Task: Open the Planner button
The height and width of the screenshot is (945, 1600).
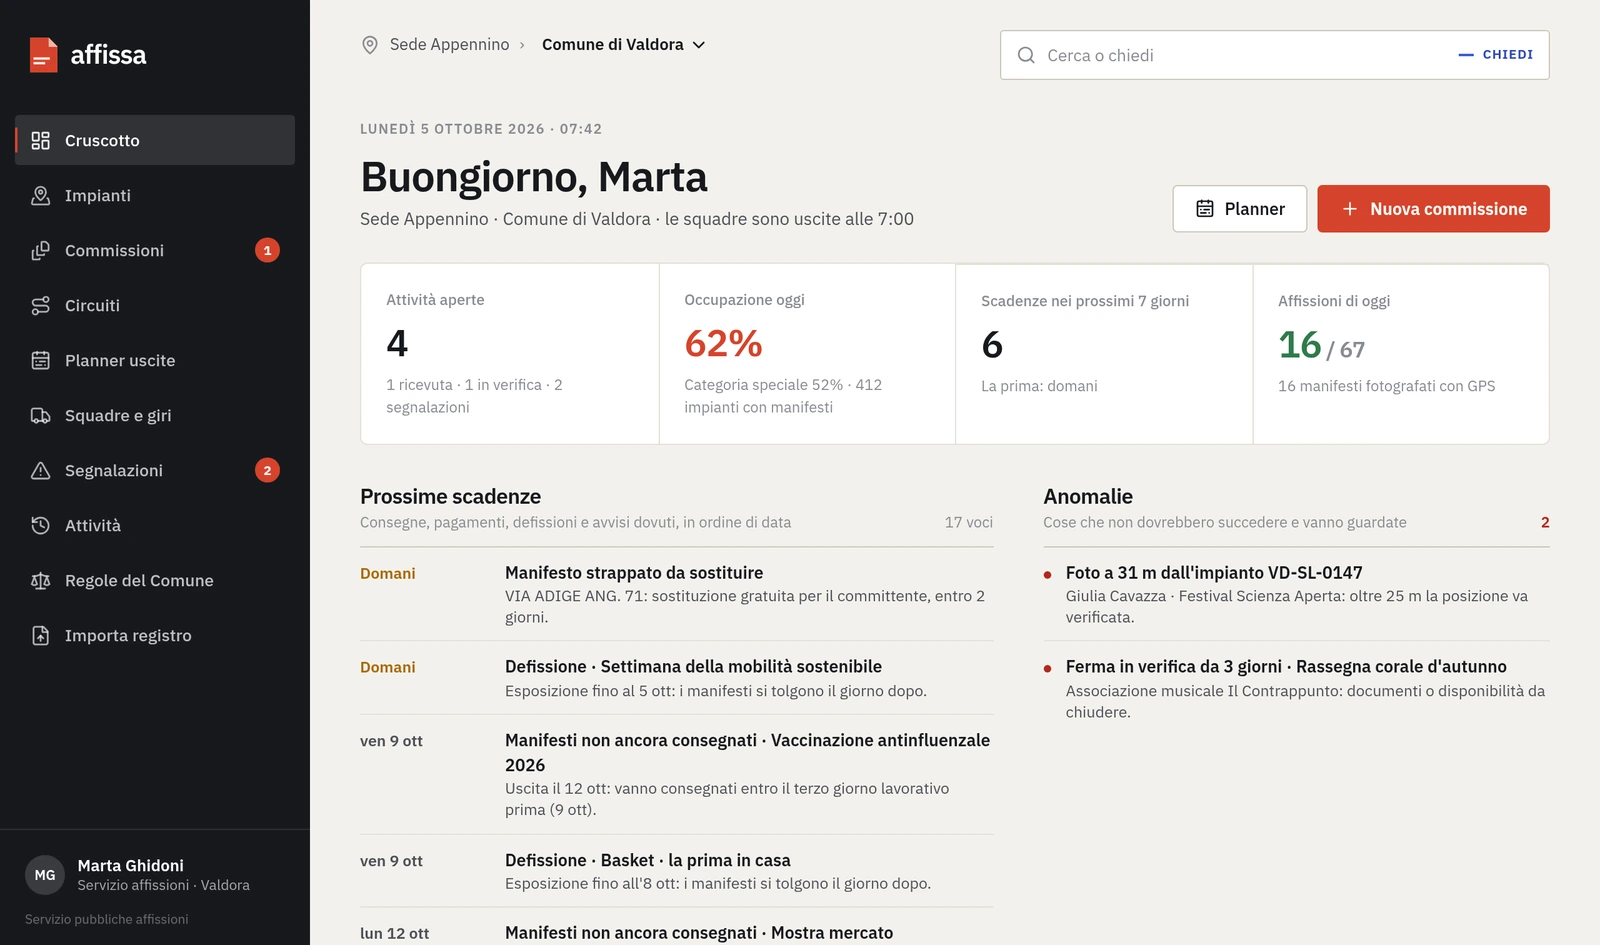Action: 1240,209
